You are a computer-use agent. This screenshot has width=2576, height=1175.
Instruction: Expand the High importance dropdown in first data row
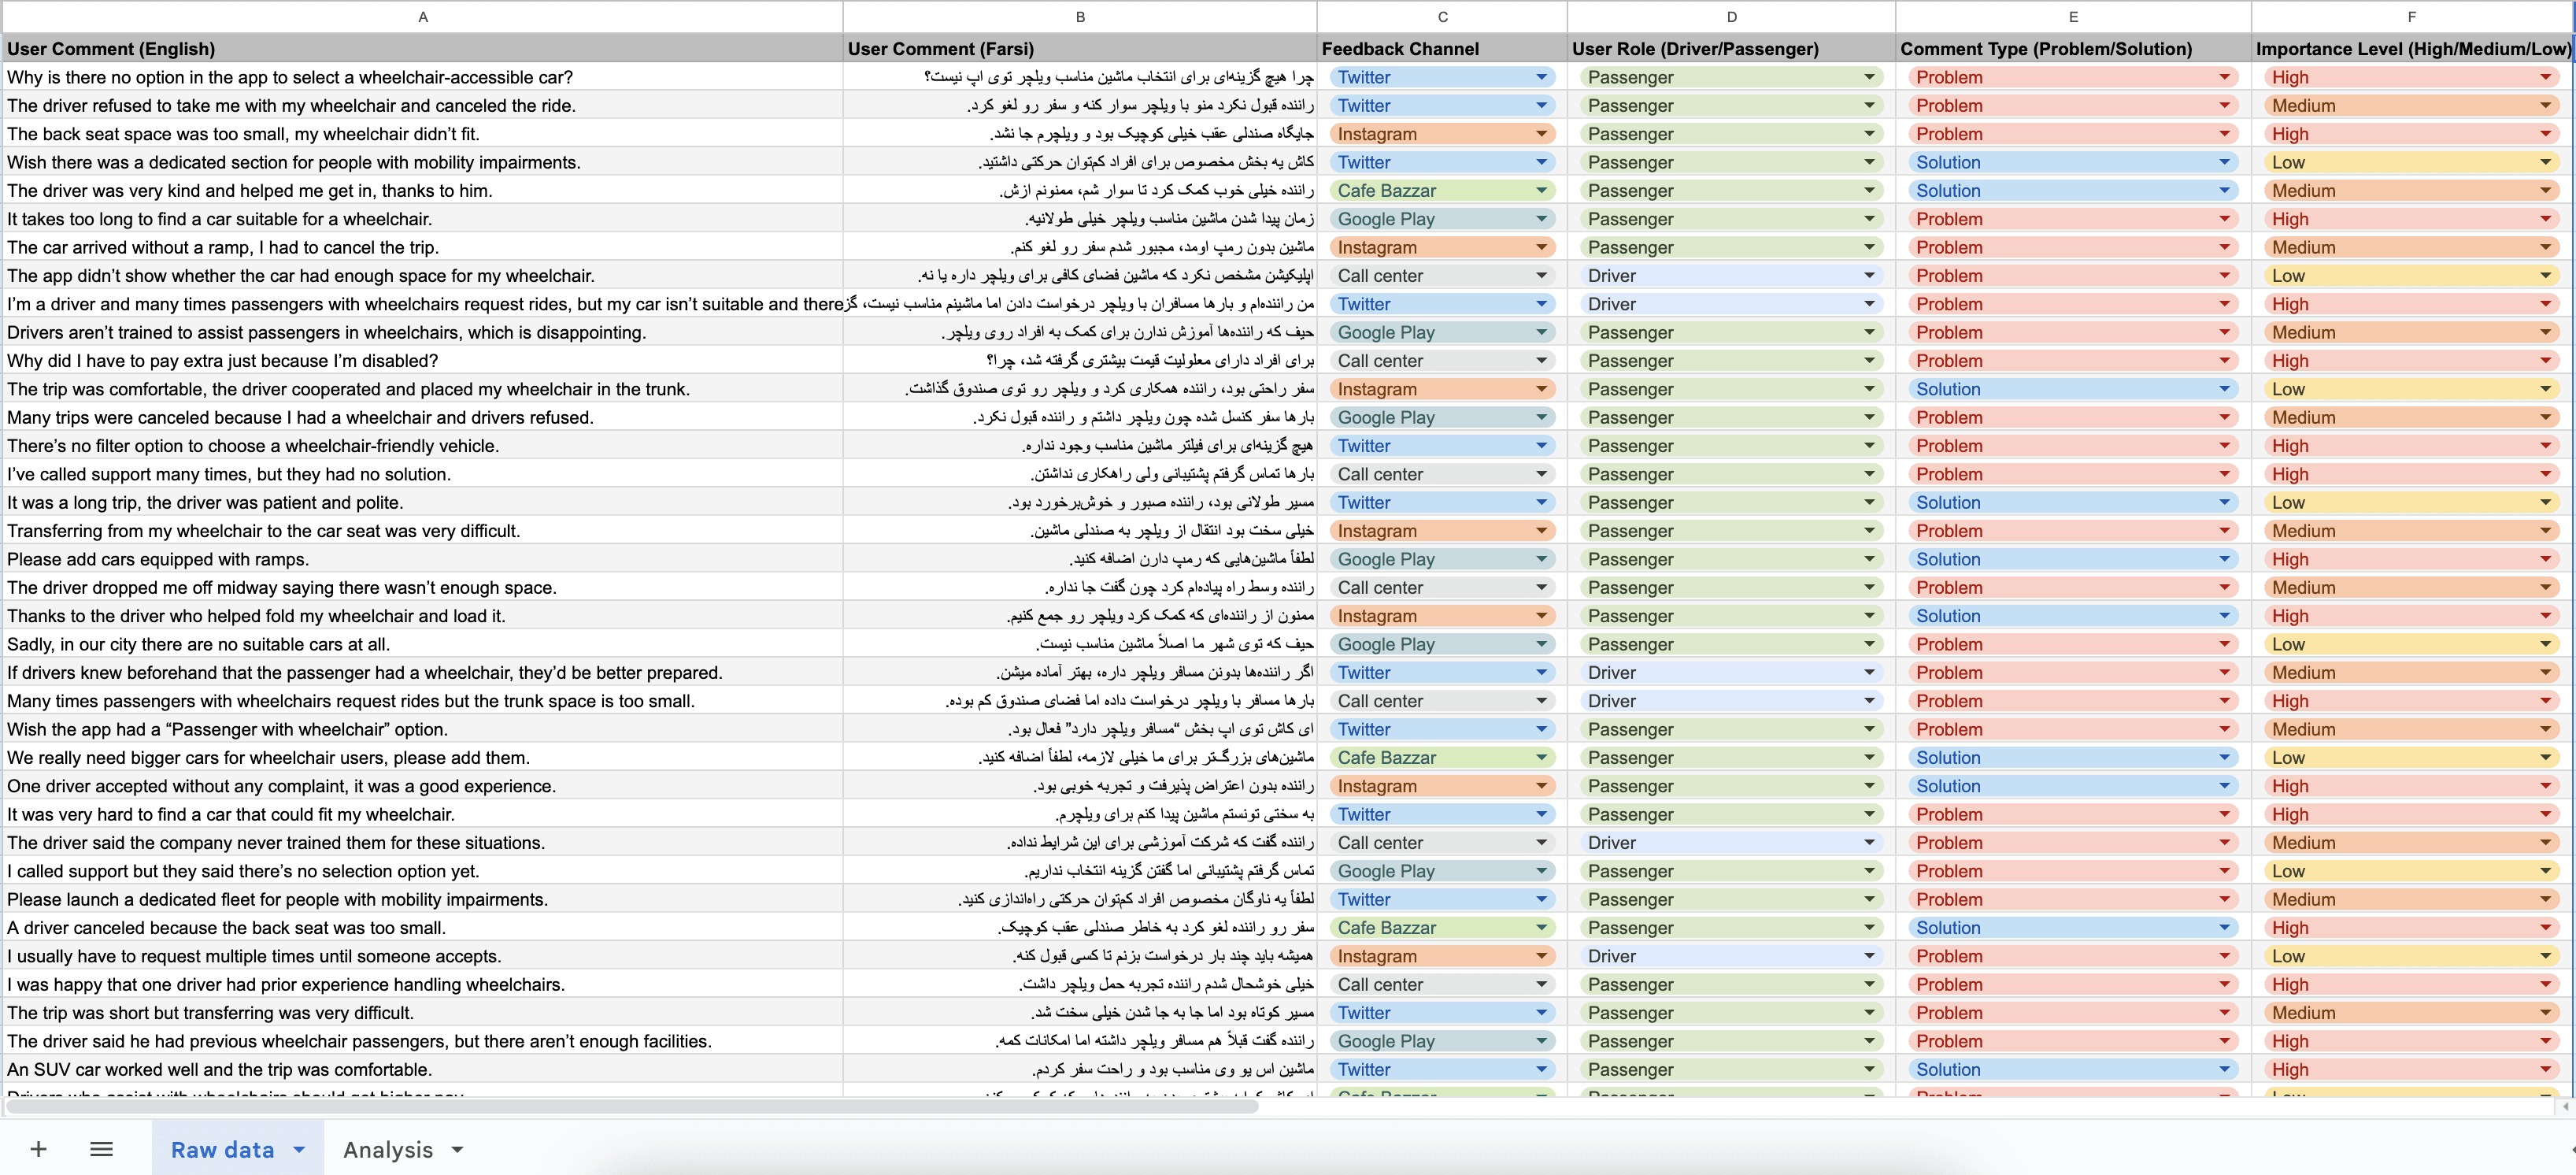(2545, 77)
